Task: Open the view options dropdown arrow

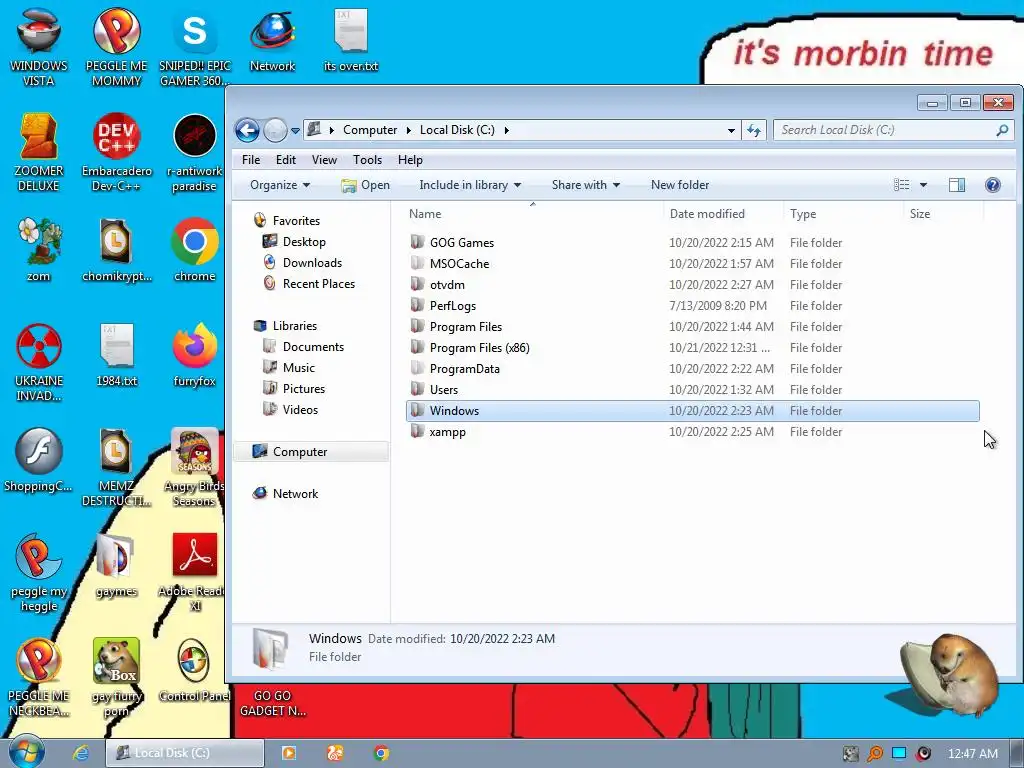Action: 923,185
